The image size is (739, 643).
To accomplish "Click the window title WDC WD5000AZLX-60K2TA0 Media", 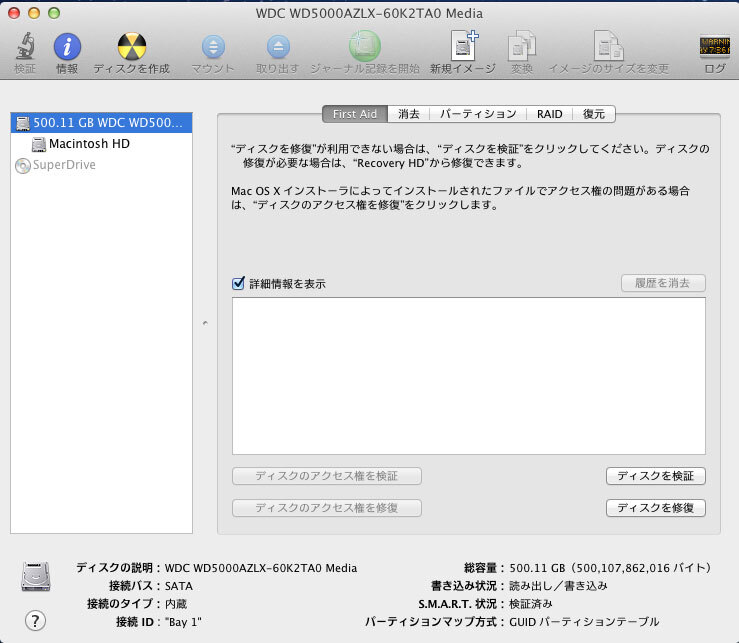I will (x=370, y=13).
